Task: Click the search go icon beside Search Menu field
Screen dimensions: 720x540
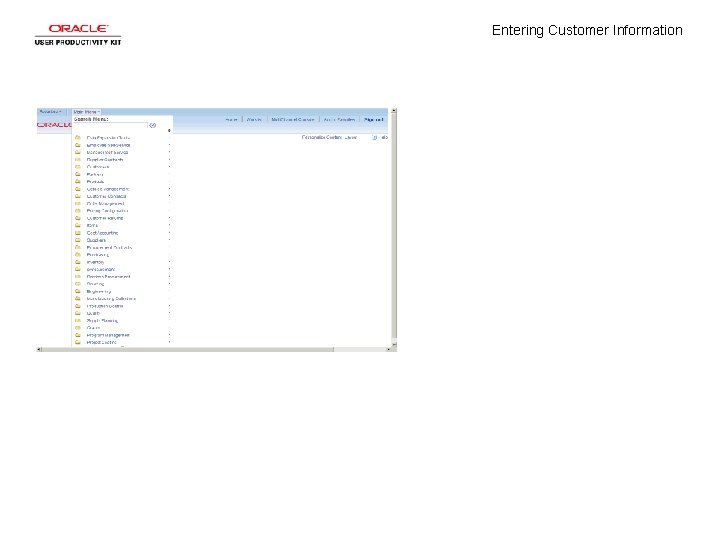Action: (152, 125)
